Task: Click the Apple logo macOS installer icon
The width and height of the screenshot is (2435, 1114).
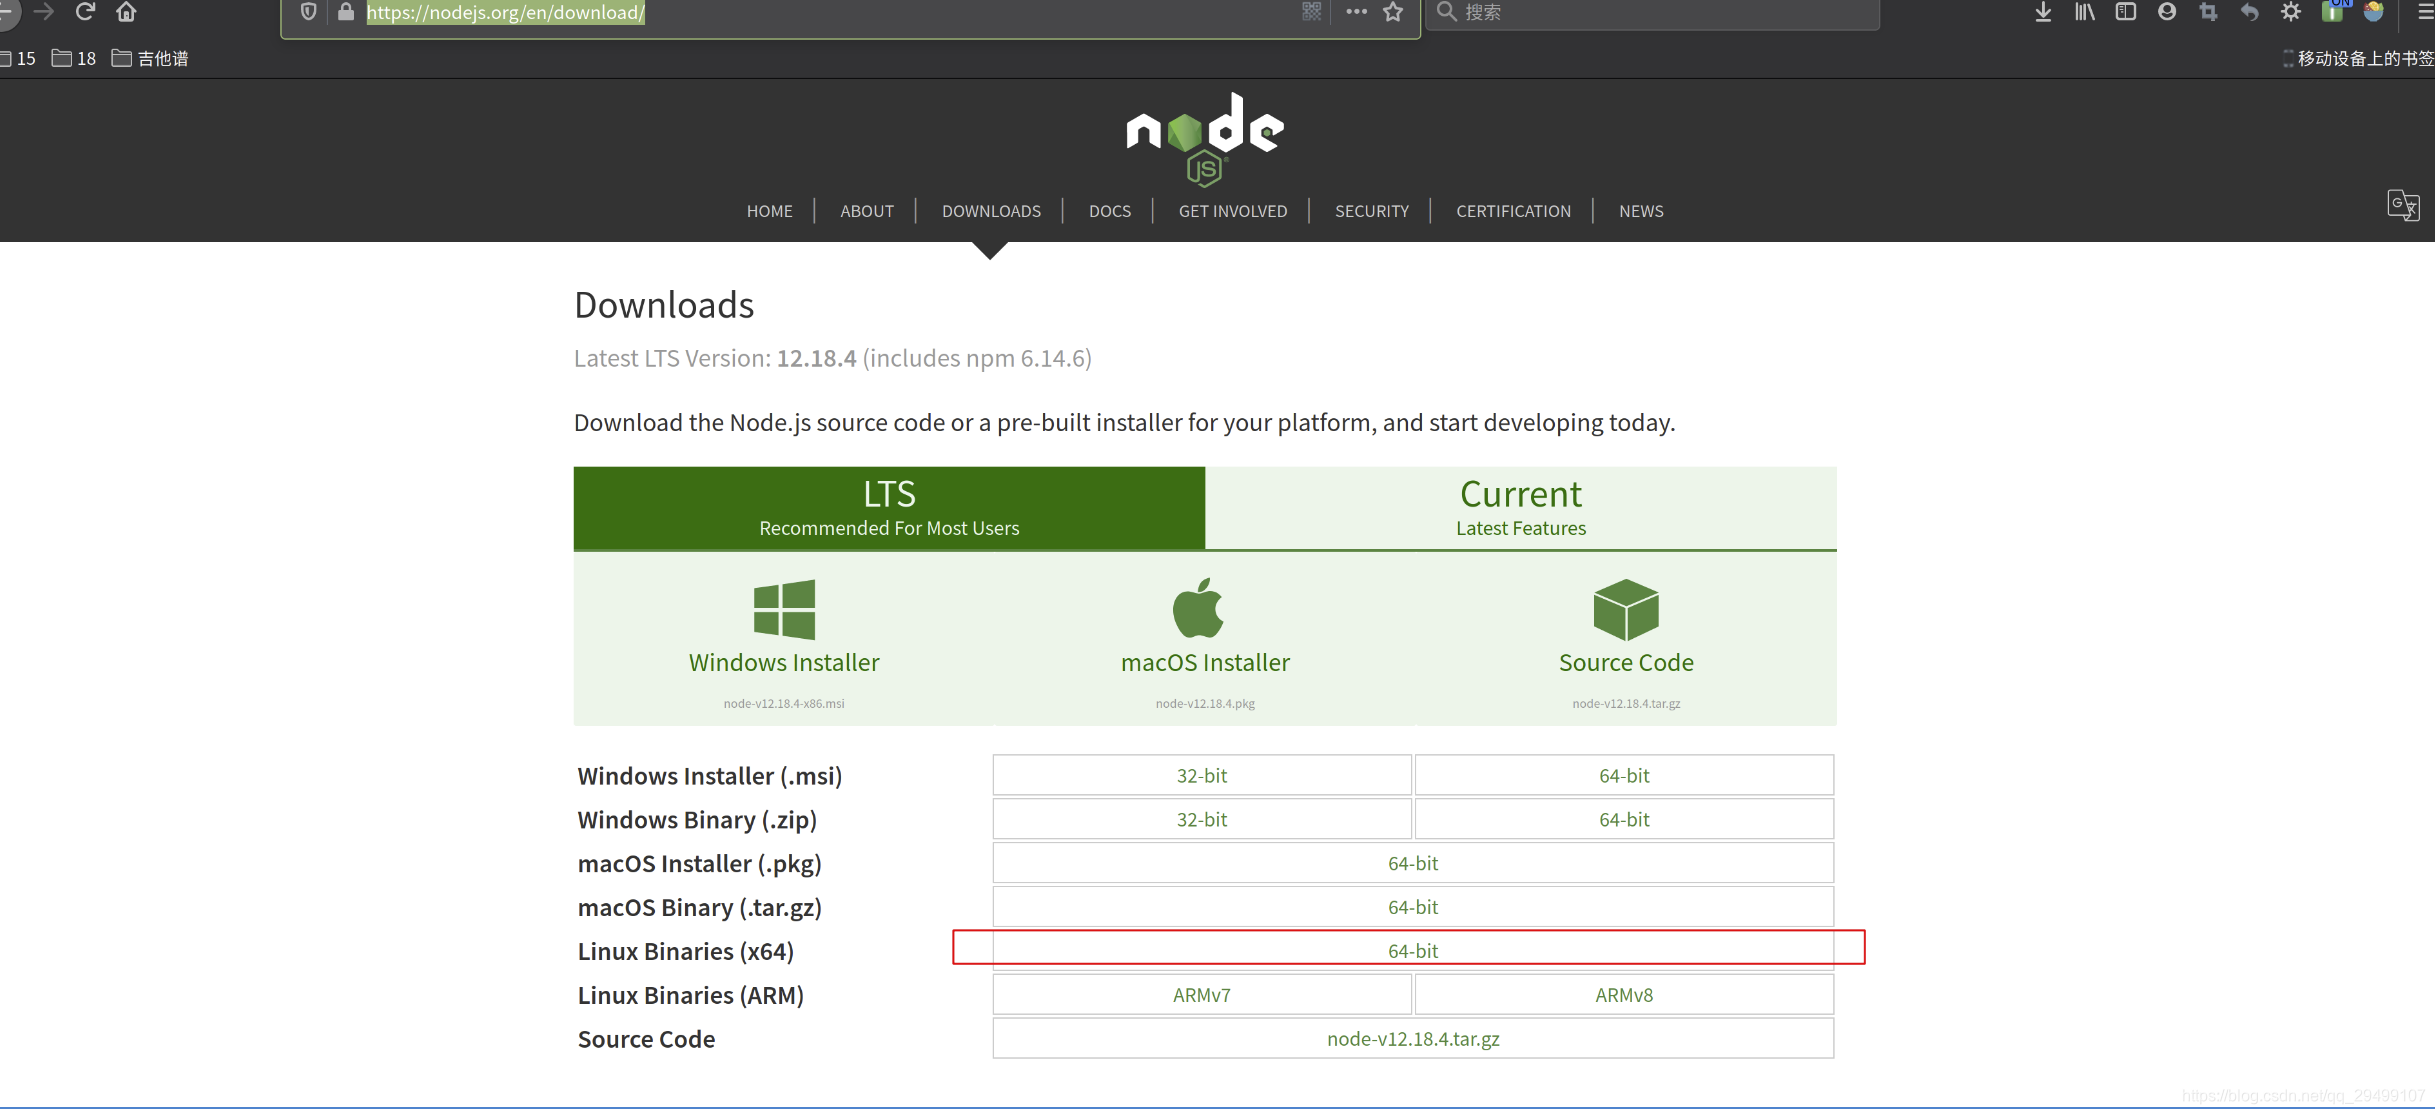Action: [x=1198, y=607]
